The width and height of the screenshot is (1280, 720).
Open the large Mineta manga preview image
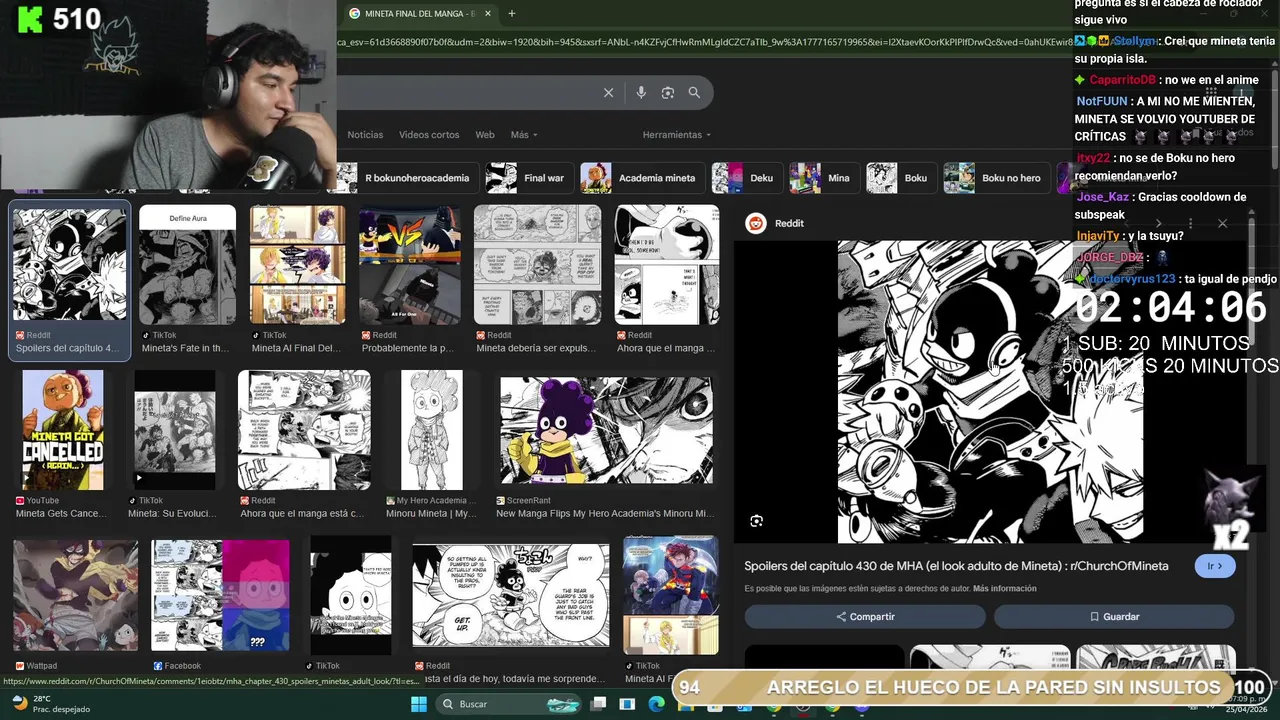990,392
